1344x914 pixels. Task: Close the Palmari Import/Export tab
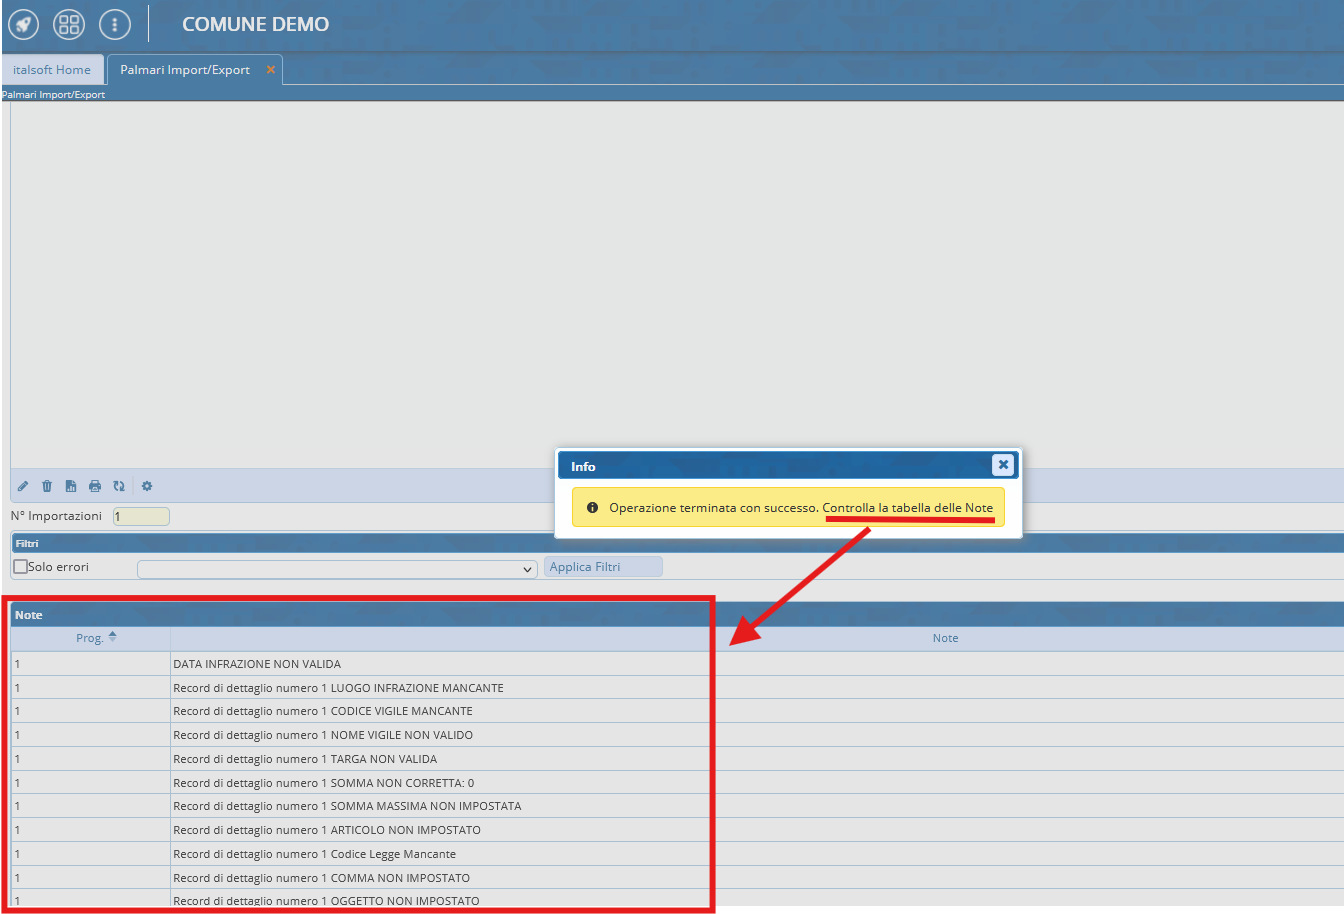click(270, 70)
